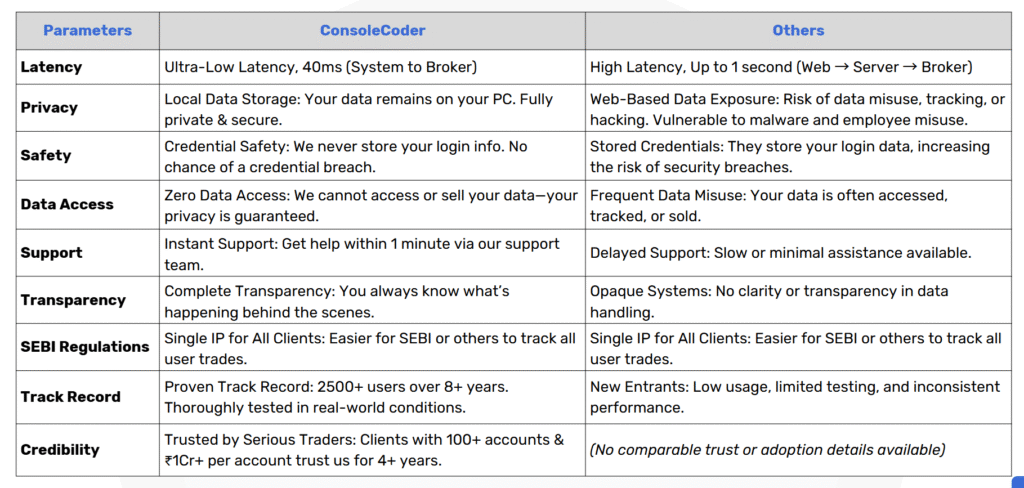Select the Local Data Storage cell text
Viewport: 1024px width, 488px height.
tap(359, 110)
